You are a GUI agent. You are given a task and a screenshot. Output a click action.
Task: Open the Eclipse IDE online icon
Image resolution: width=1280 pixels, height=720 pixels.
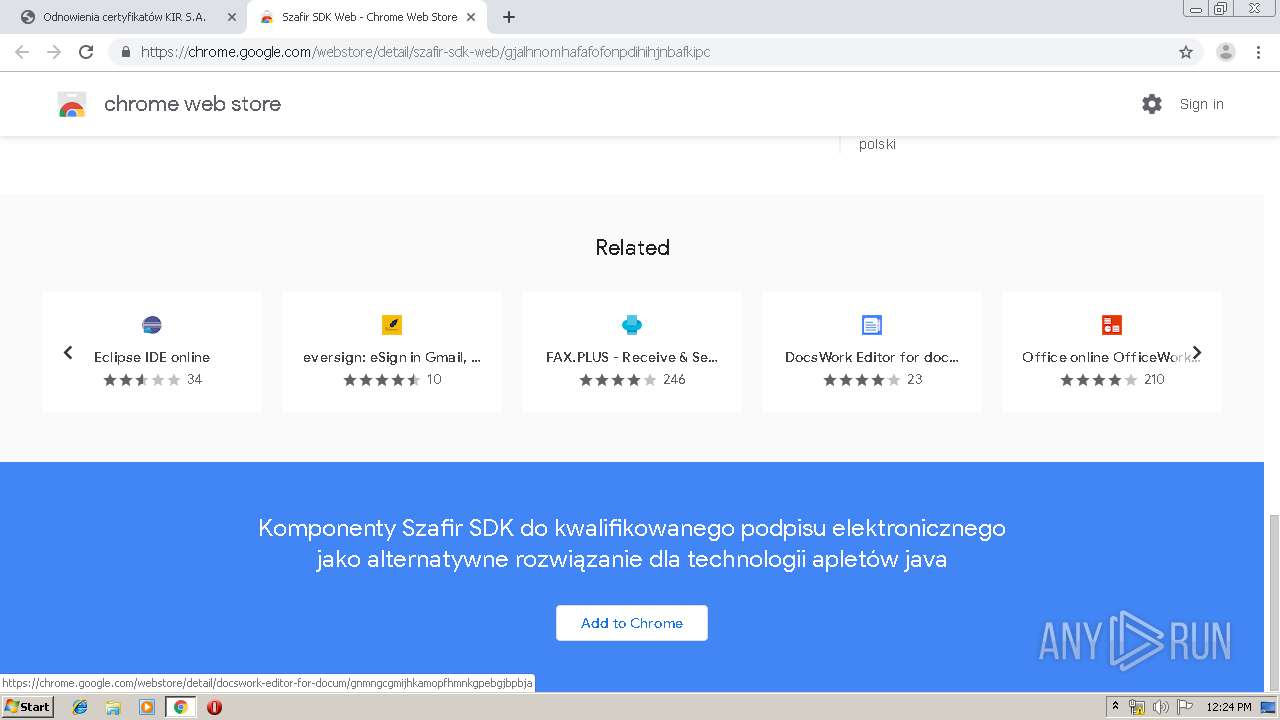click(152, 325)
